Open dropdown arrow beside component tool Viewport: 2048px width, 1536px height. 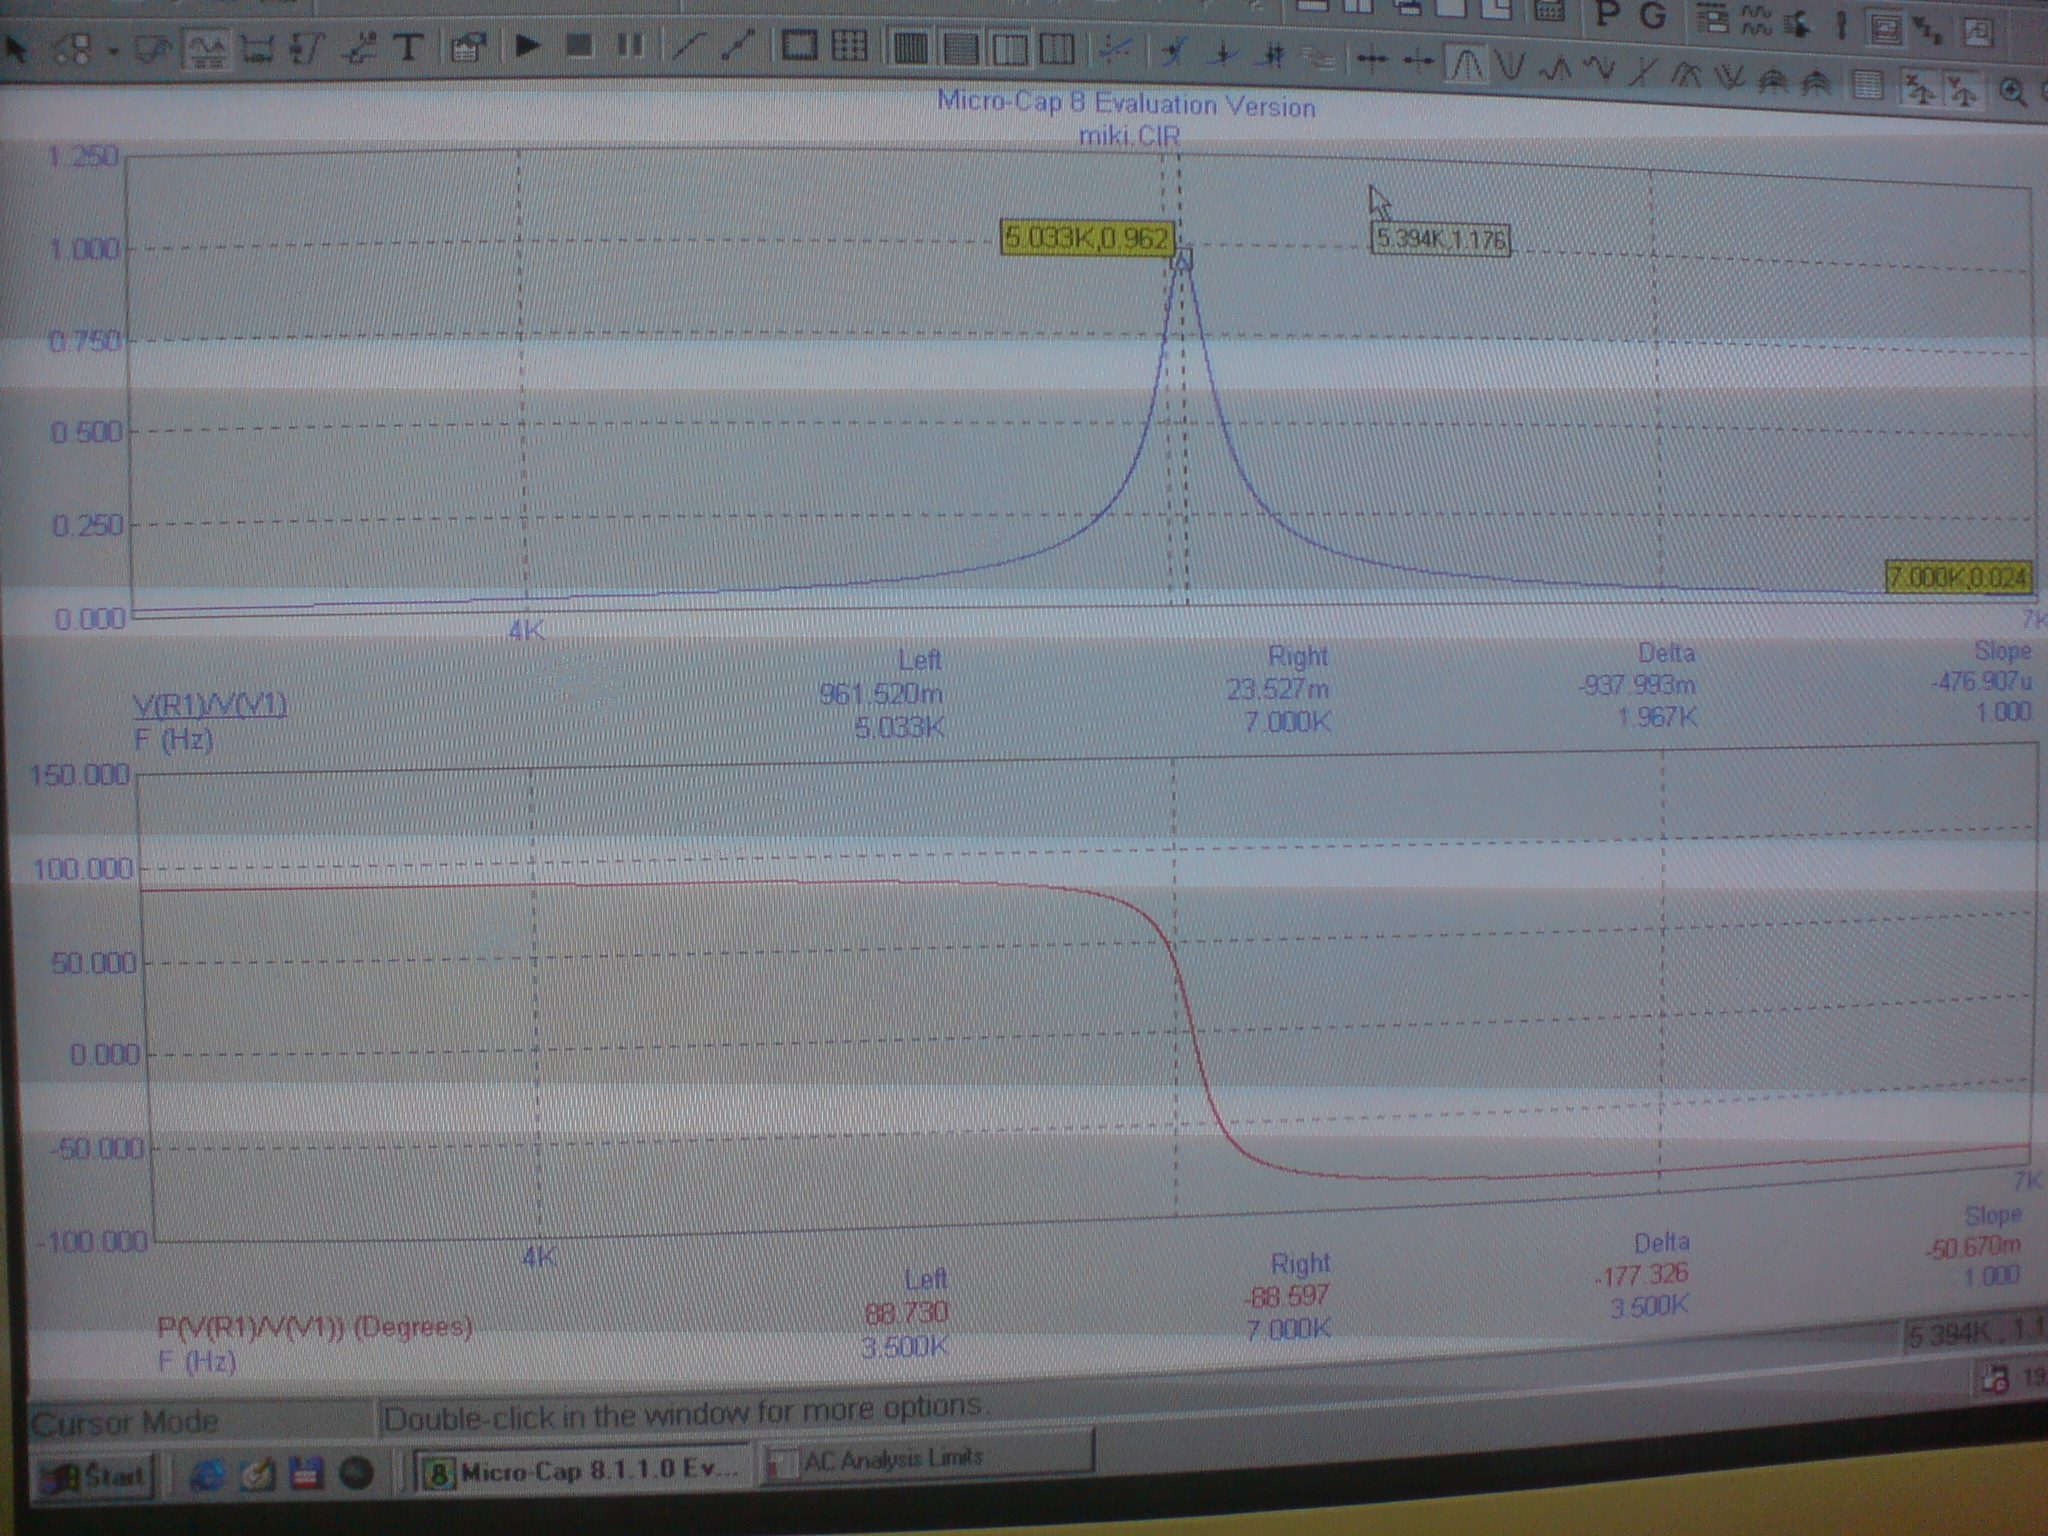(x=114, y=50)
